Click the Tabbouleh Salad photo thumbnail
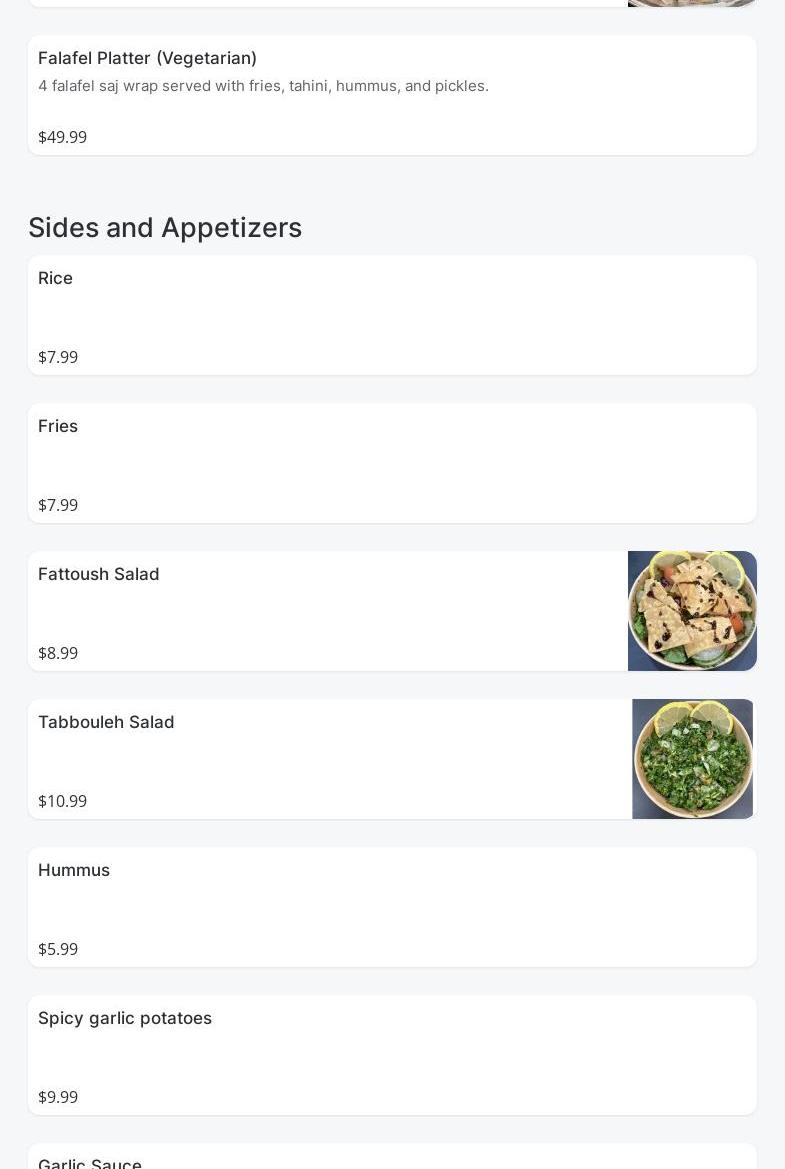This screenshot has width=785, height=1169. point(692,759)
